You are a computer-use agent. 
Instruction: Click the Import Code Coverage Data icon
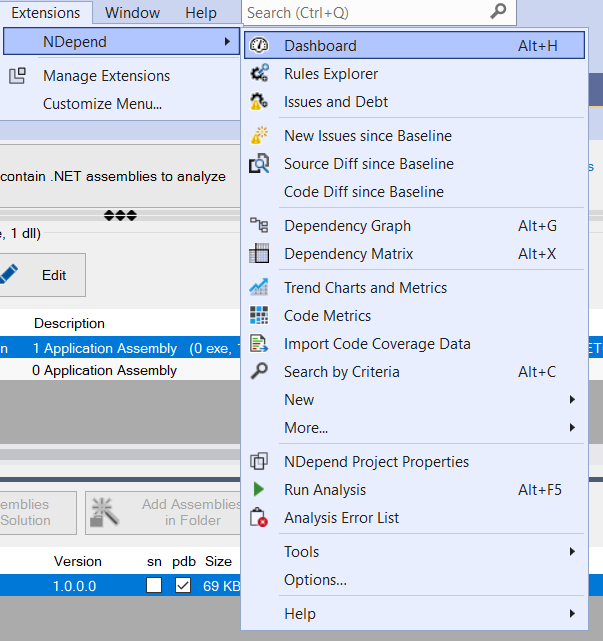click(x=259, y=343)
